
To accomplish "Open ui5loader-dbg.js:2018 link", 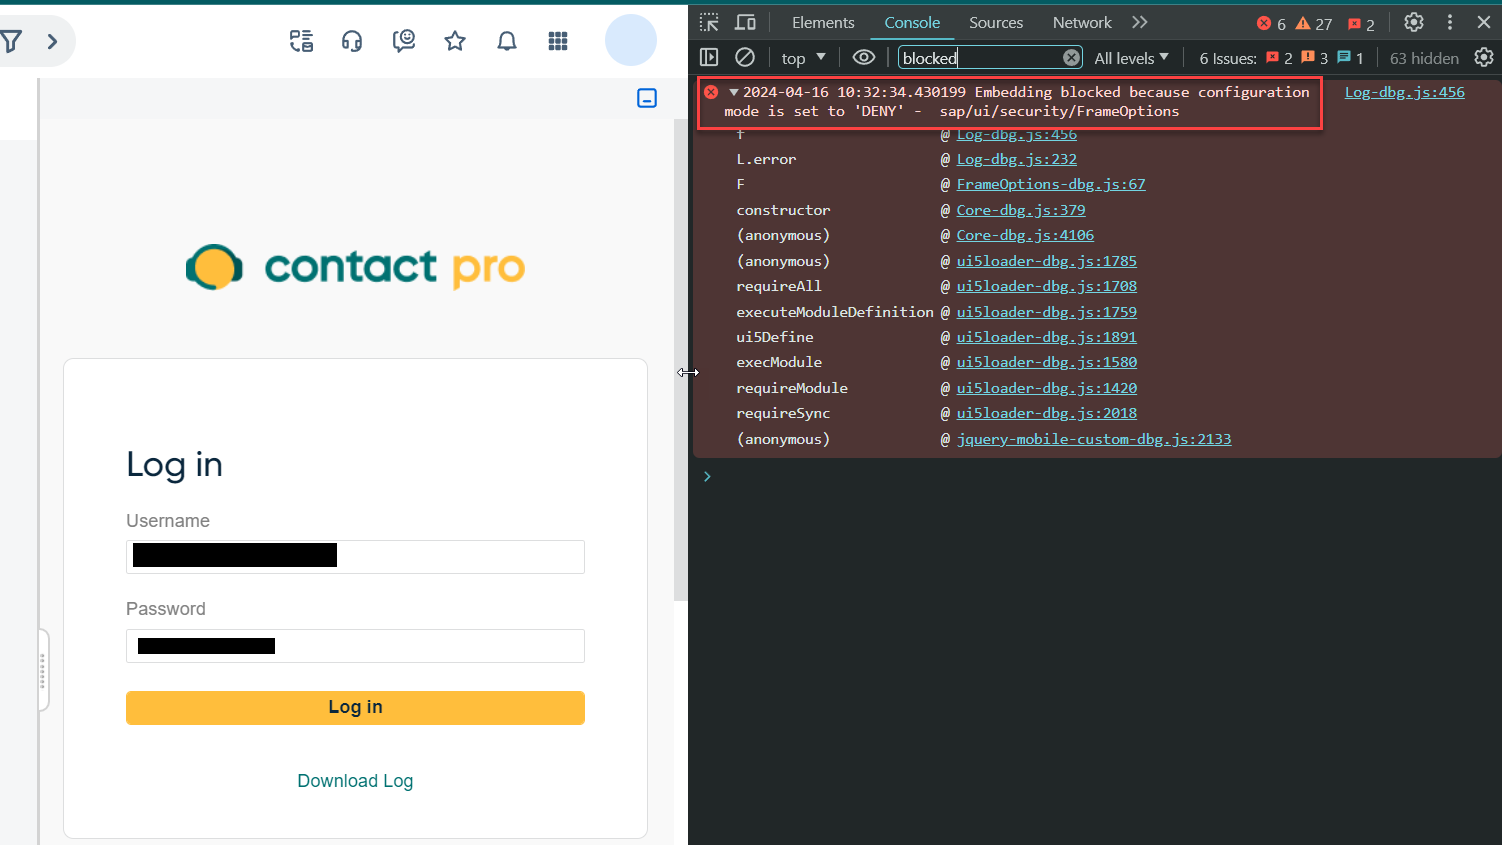I will point(1046,413).
